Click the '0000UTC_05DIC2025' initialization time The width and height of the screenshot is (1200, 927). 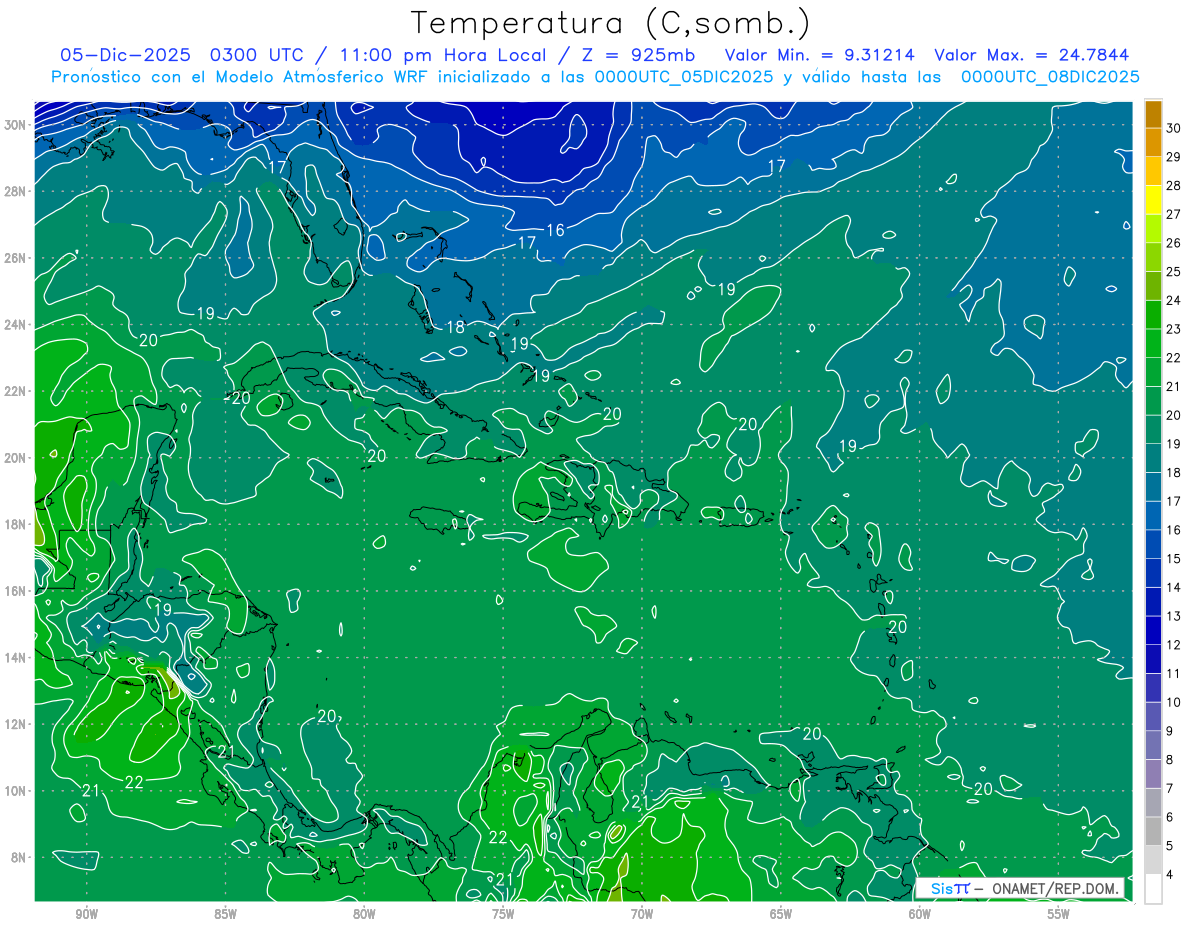[x=684, y=77]
